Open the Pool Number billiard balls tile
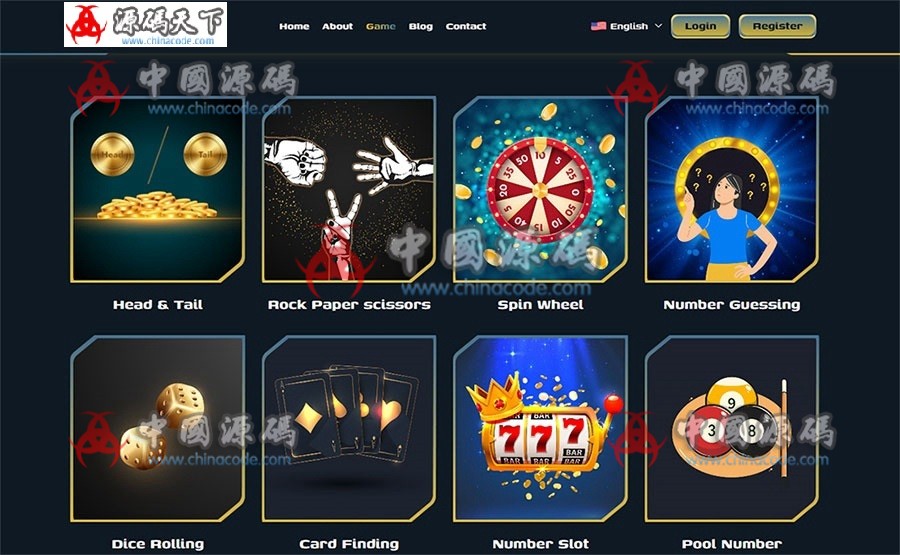This screenshot has width=900, height=555. point(731,429)
